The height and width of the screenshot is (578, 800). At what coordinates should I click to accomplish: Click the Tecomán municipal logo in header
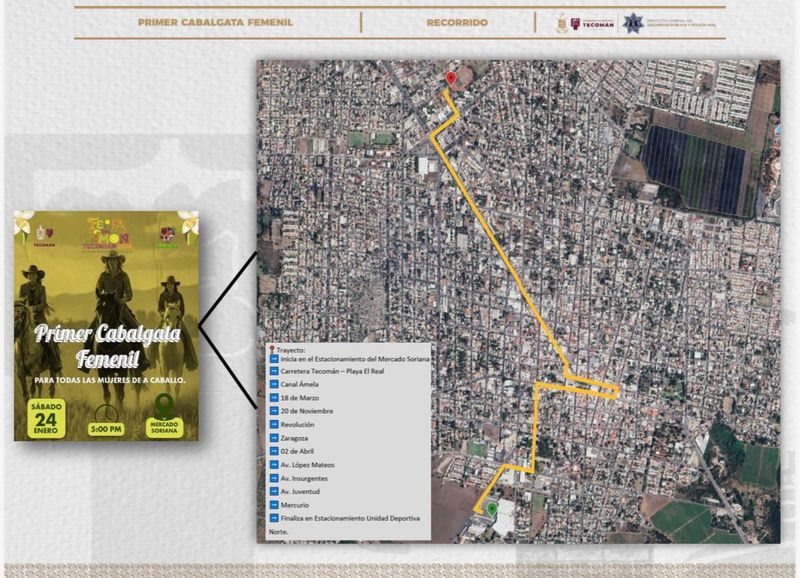[x=593, y=22]
